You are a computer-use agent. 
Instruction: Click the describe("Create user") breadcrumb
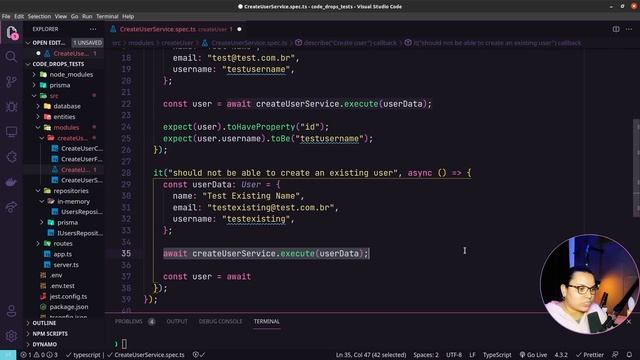346,43
